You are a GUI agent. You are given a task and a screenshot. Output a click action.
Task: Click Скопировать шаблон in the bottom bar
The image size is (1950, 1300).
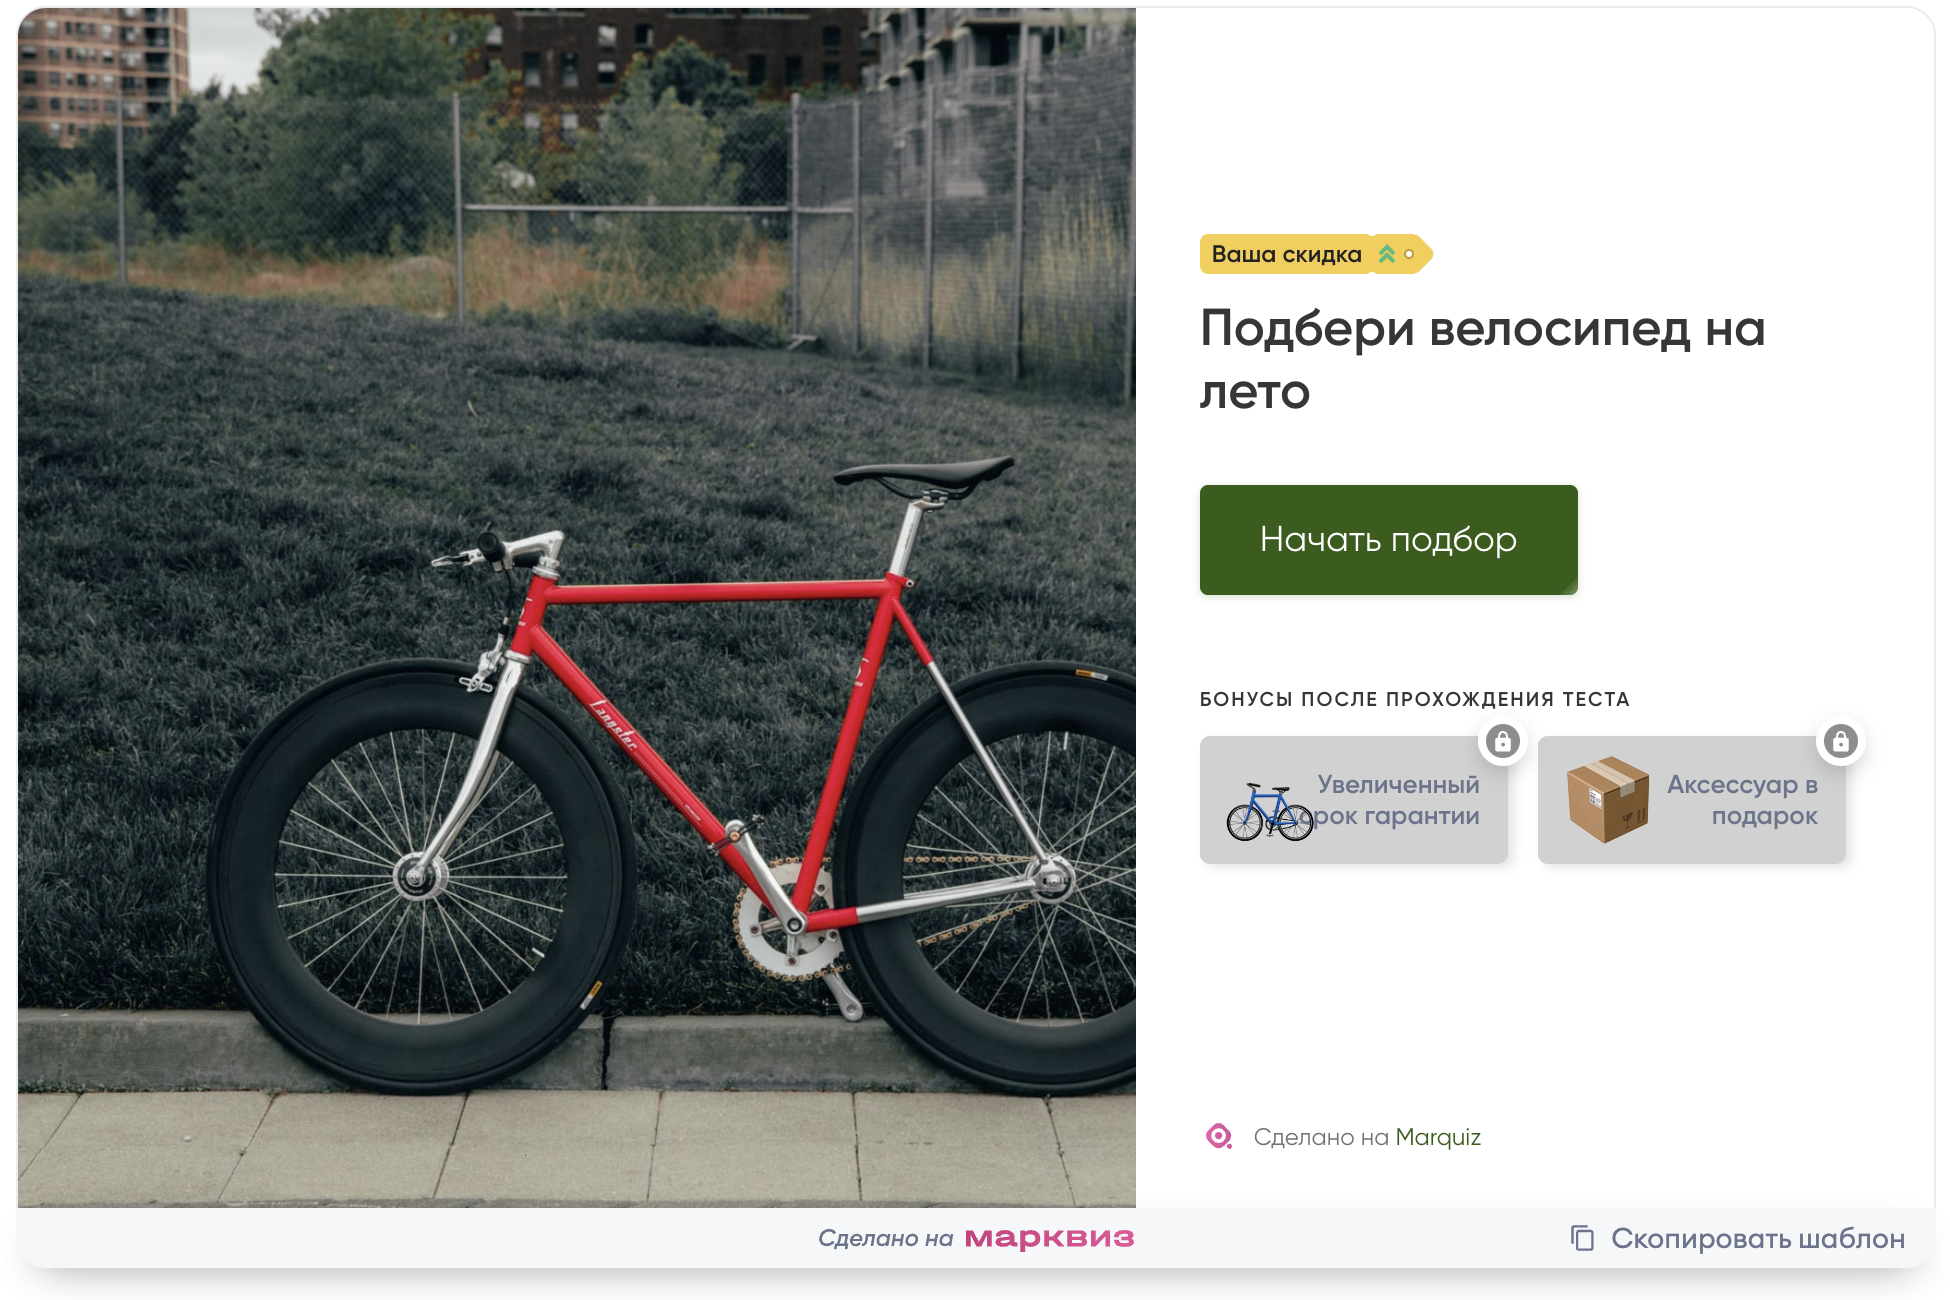pos(1757,1238)
